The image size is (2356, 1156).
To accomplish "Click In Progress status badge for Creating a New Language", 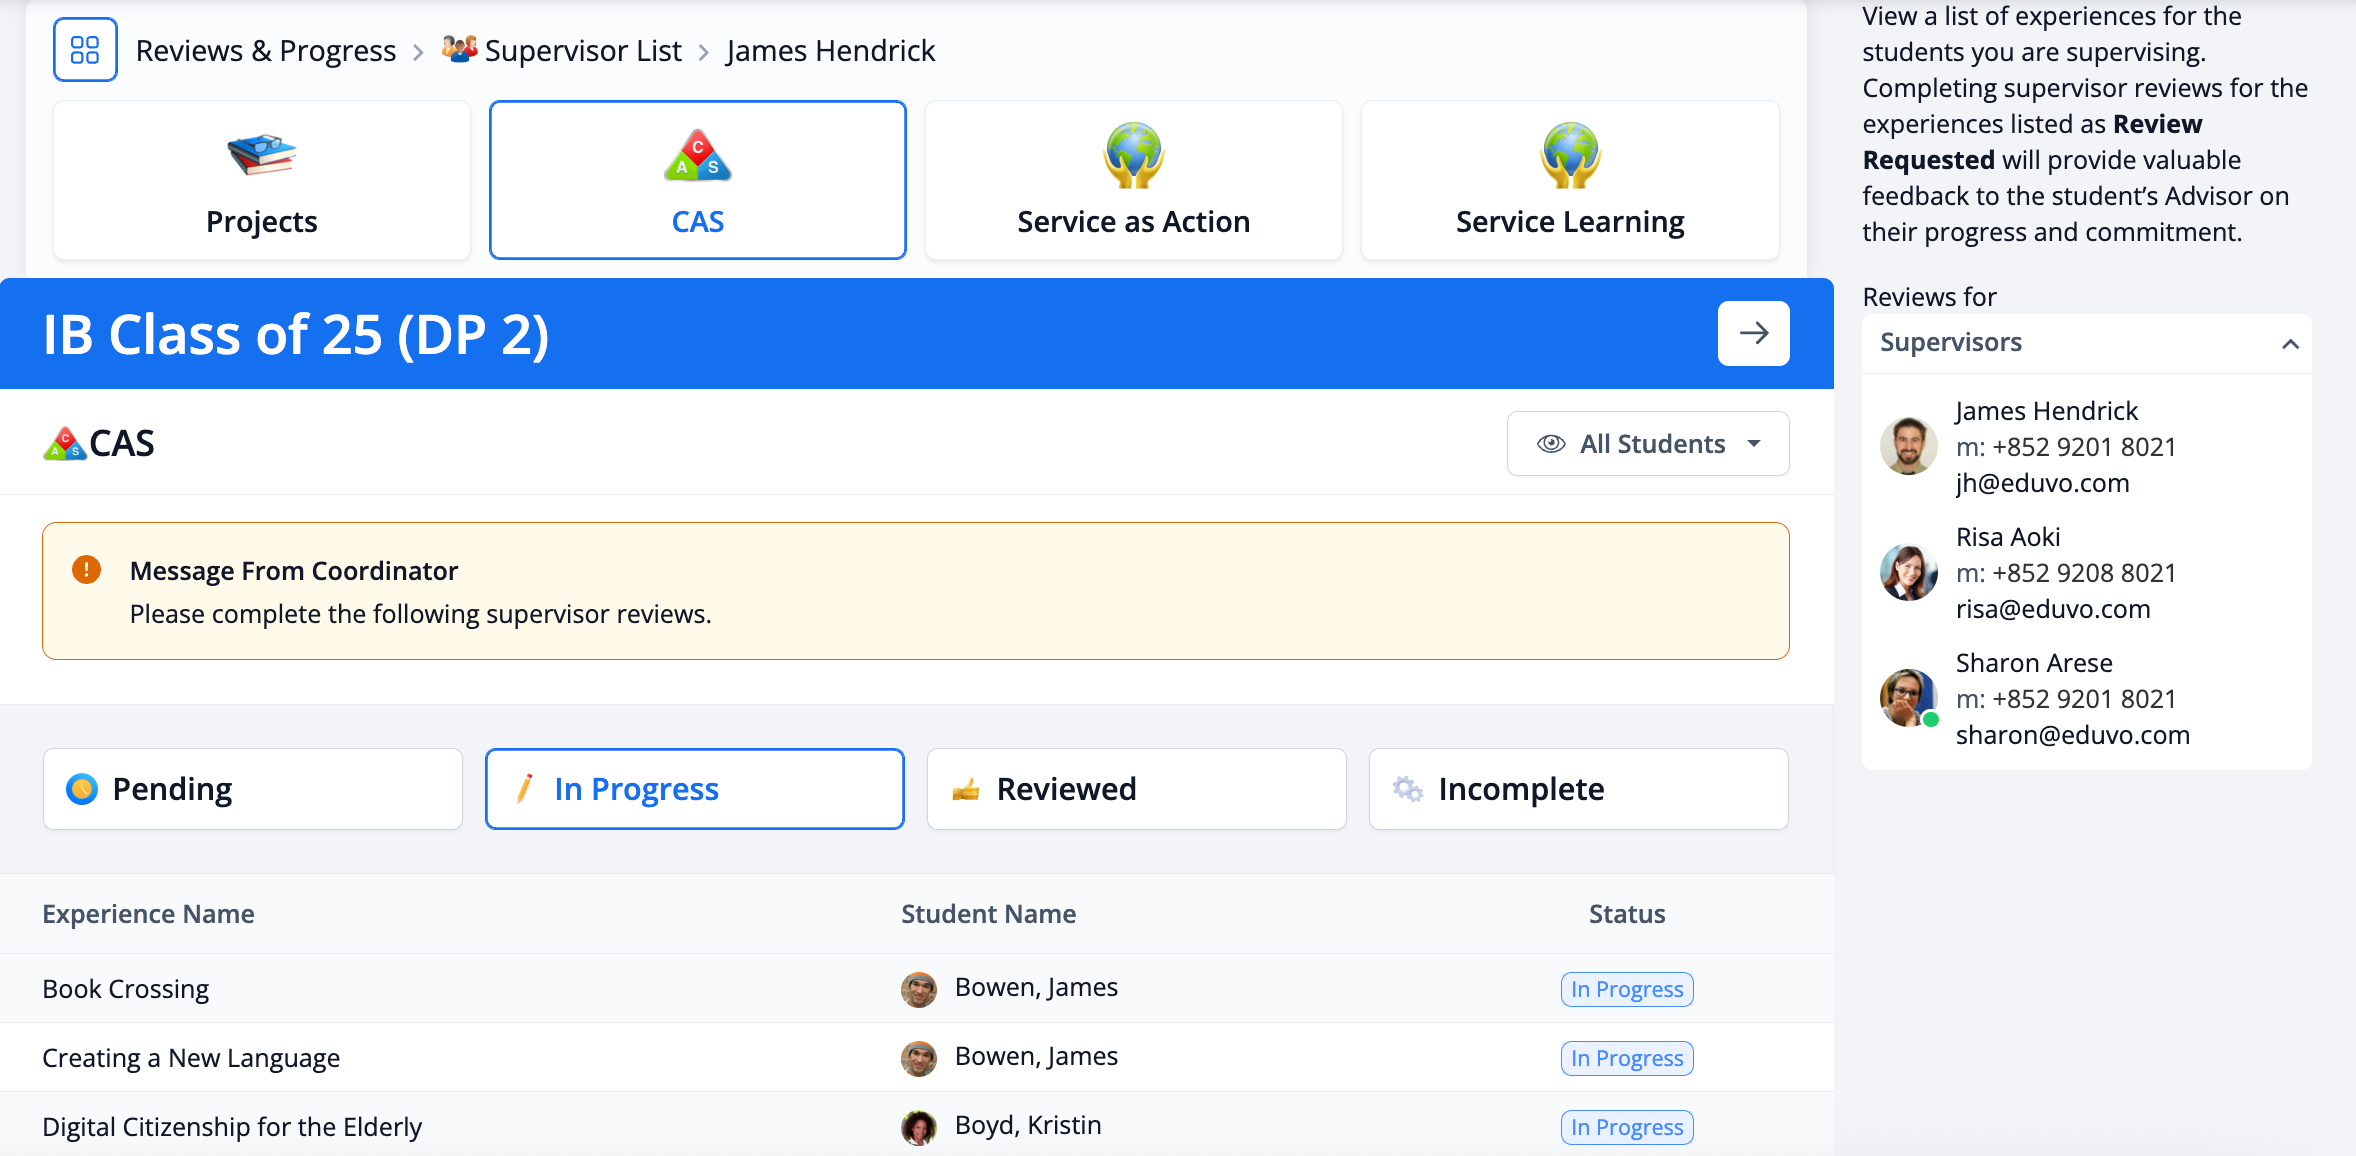I will tap(1626, 1058).
